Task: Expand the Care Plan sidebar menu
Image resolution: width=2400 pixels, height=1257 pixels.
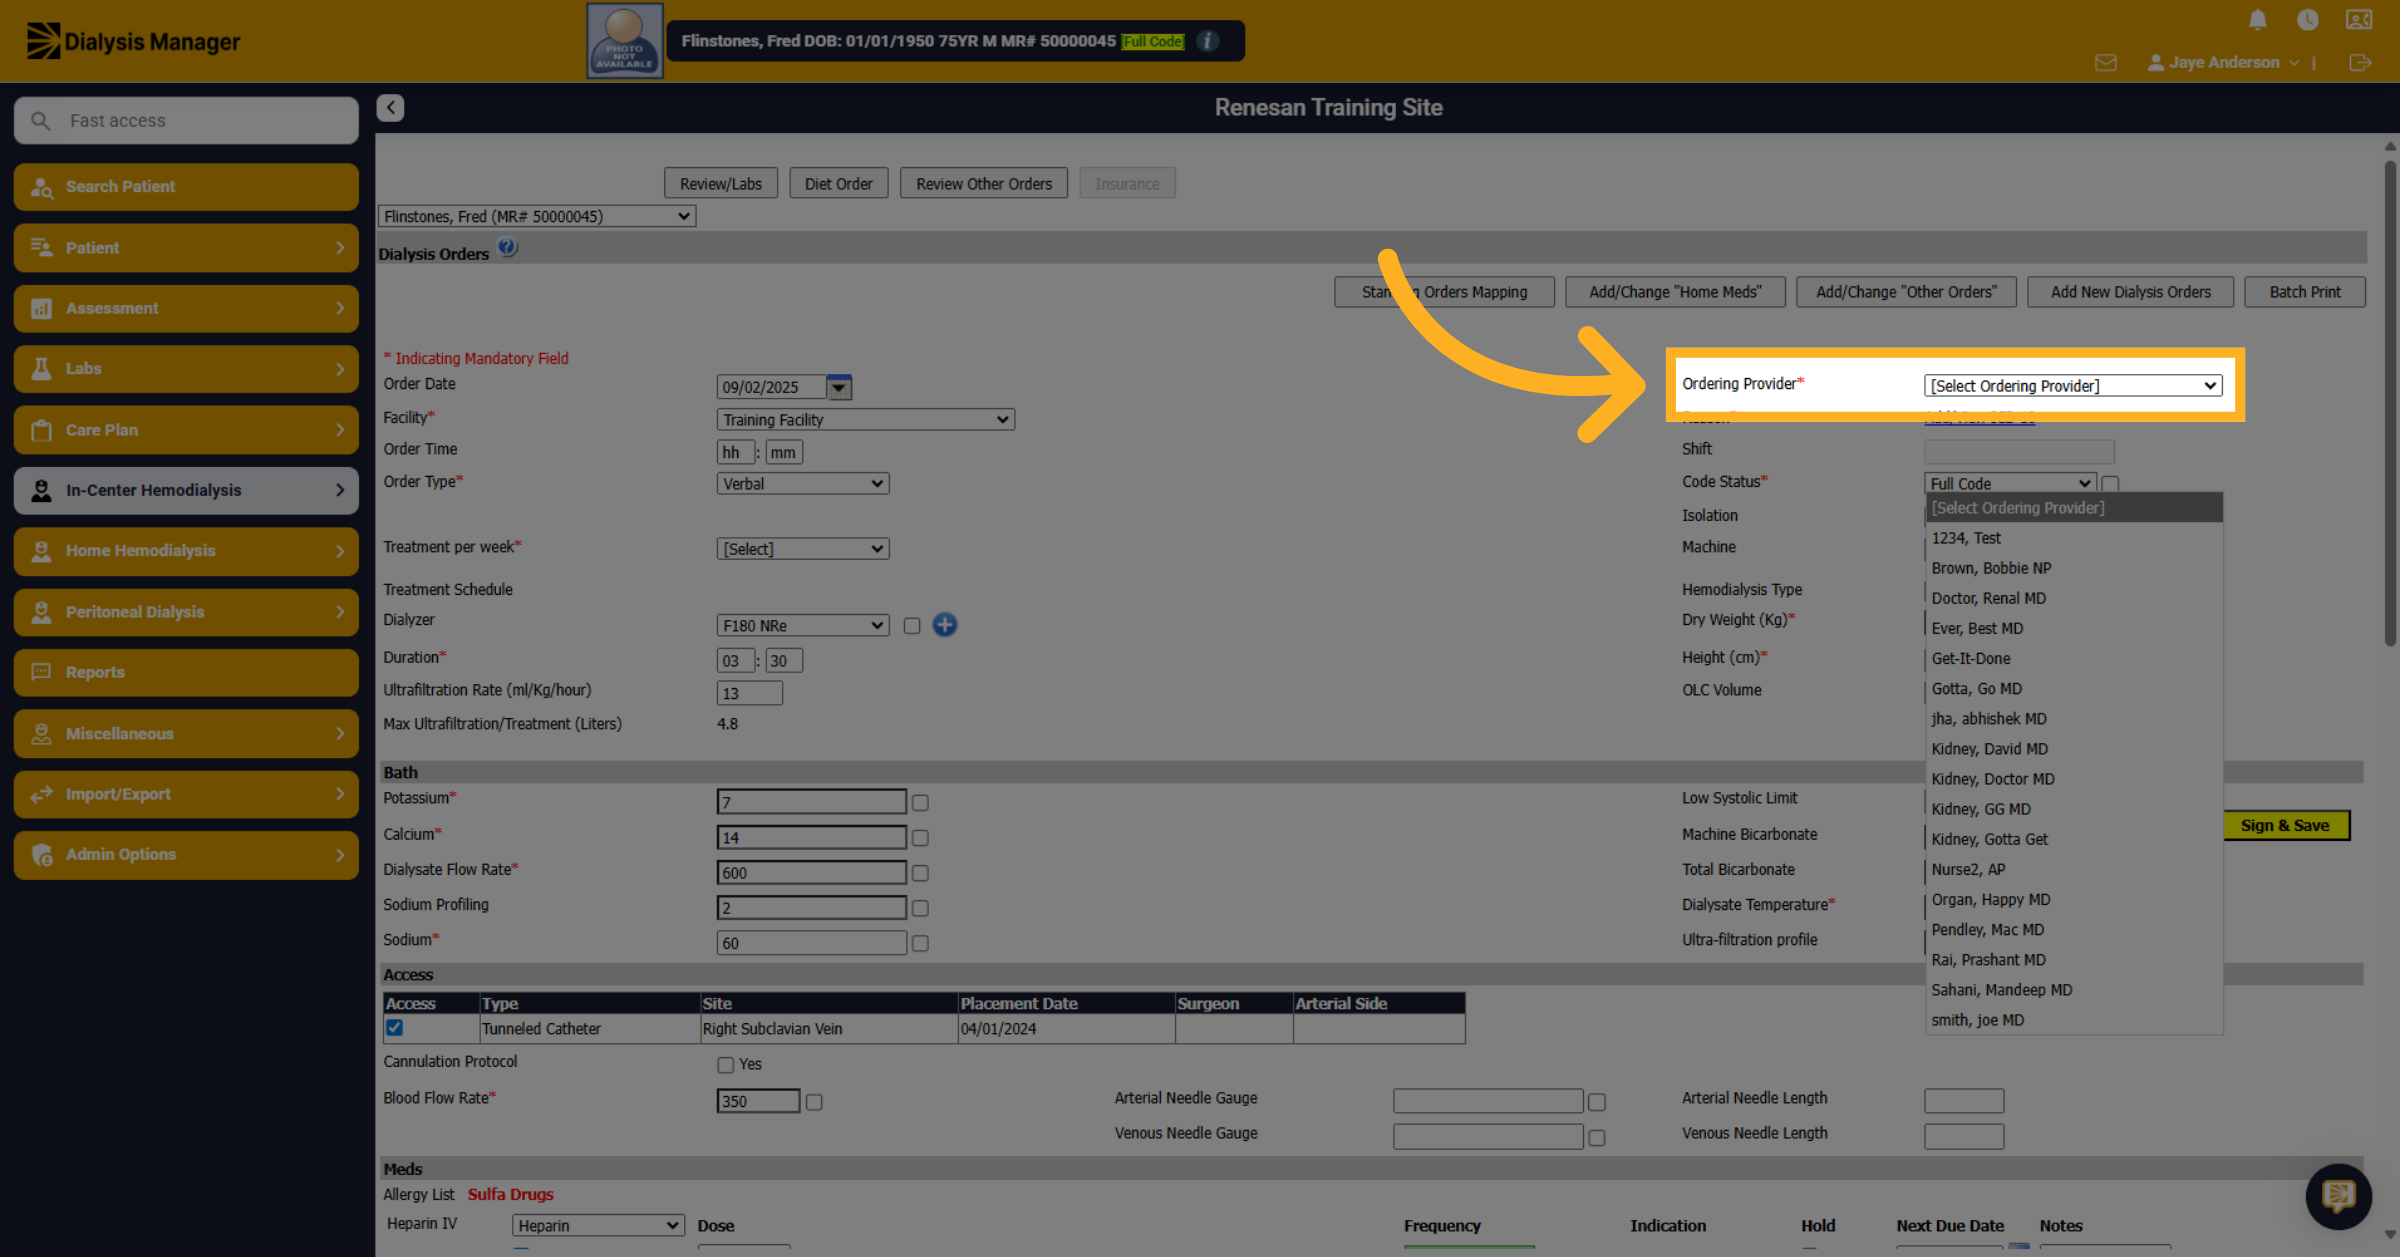Action: 186,430
